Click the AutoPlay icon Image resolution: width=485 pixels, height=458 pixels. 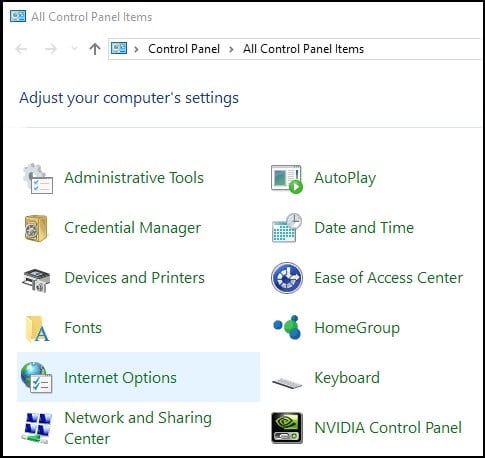287,179
